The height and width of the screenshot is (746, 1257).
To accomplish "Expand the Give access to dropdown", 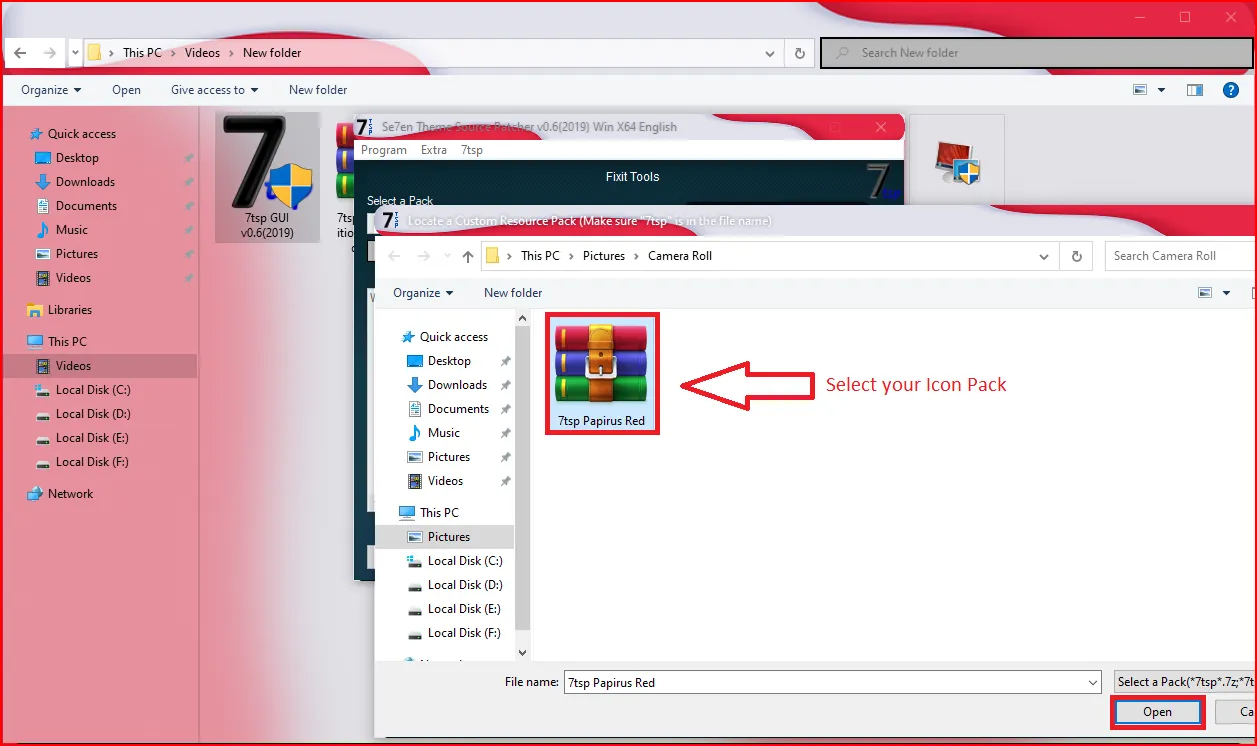I will tap(214, 90).
